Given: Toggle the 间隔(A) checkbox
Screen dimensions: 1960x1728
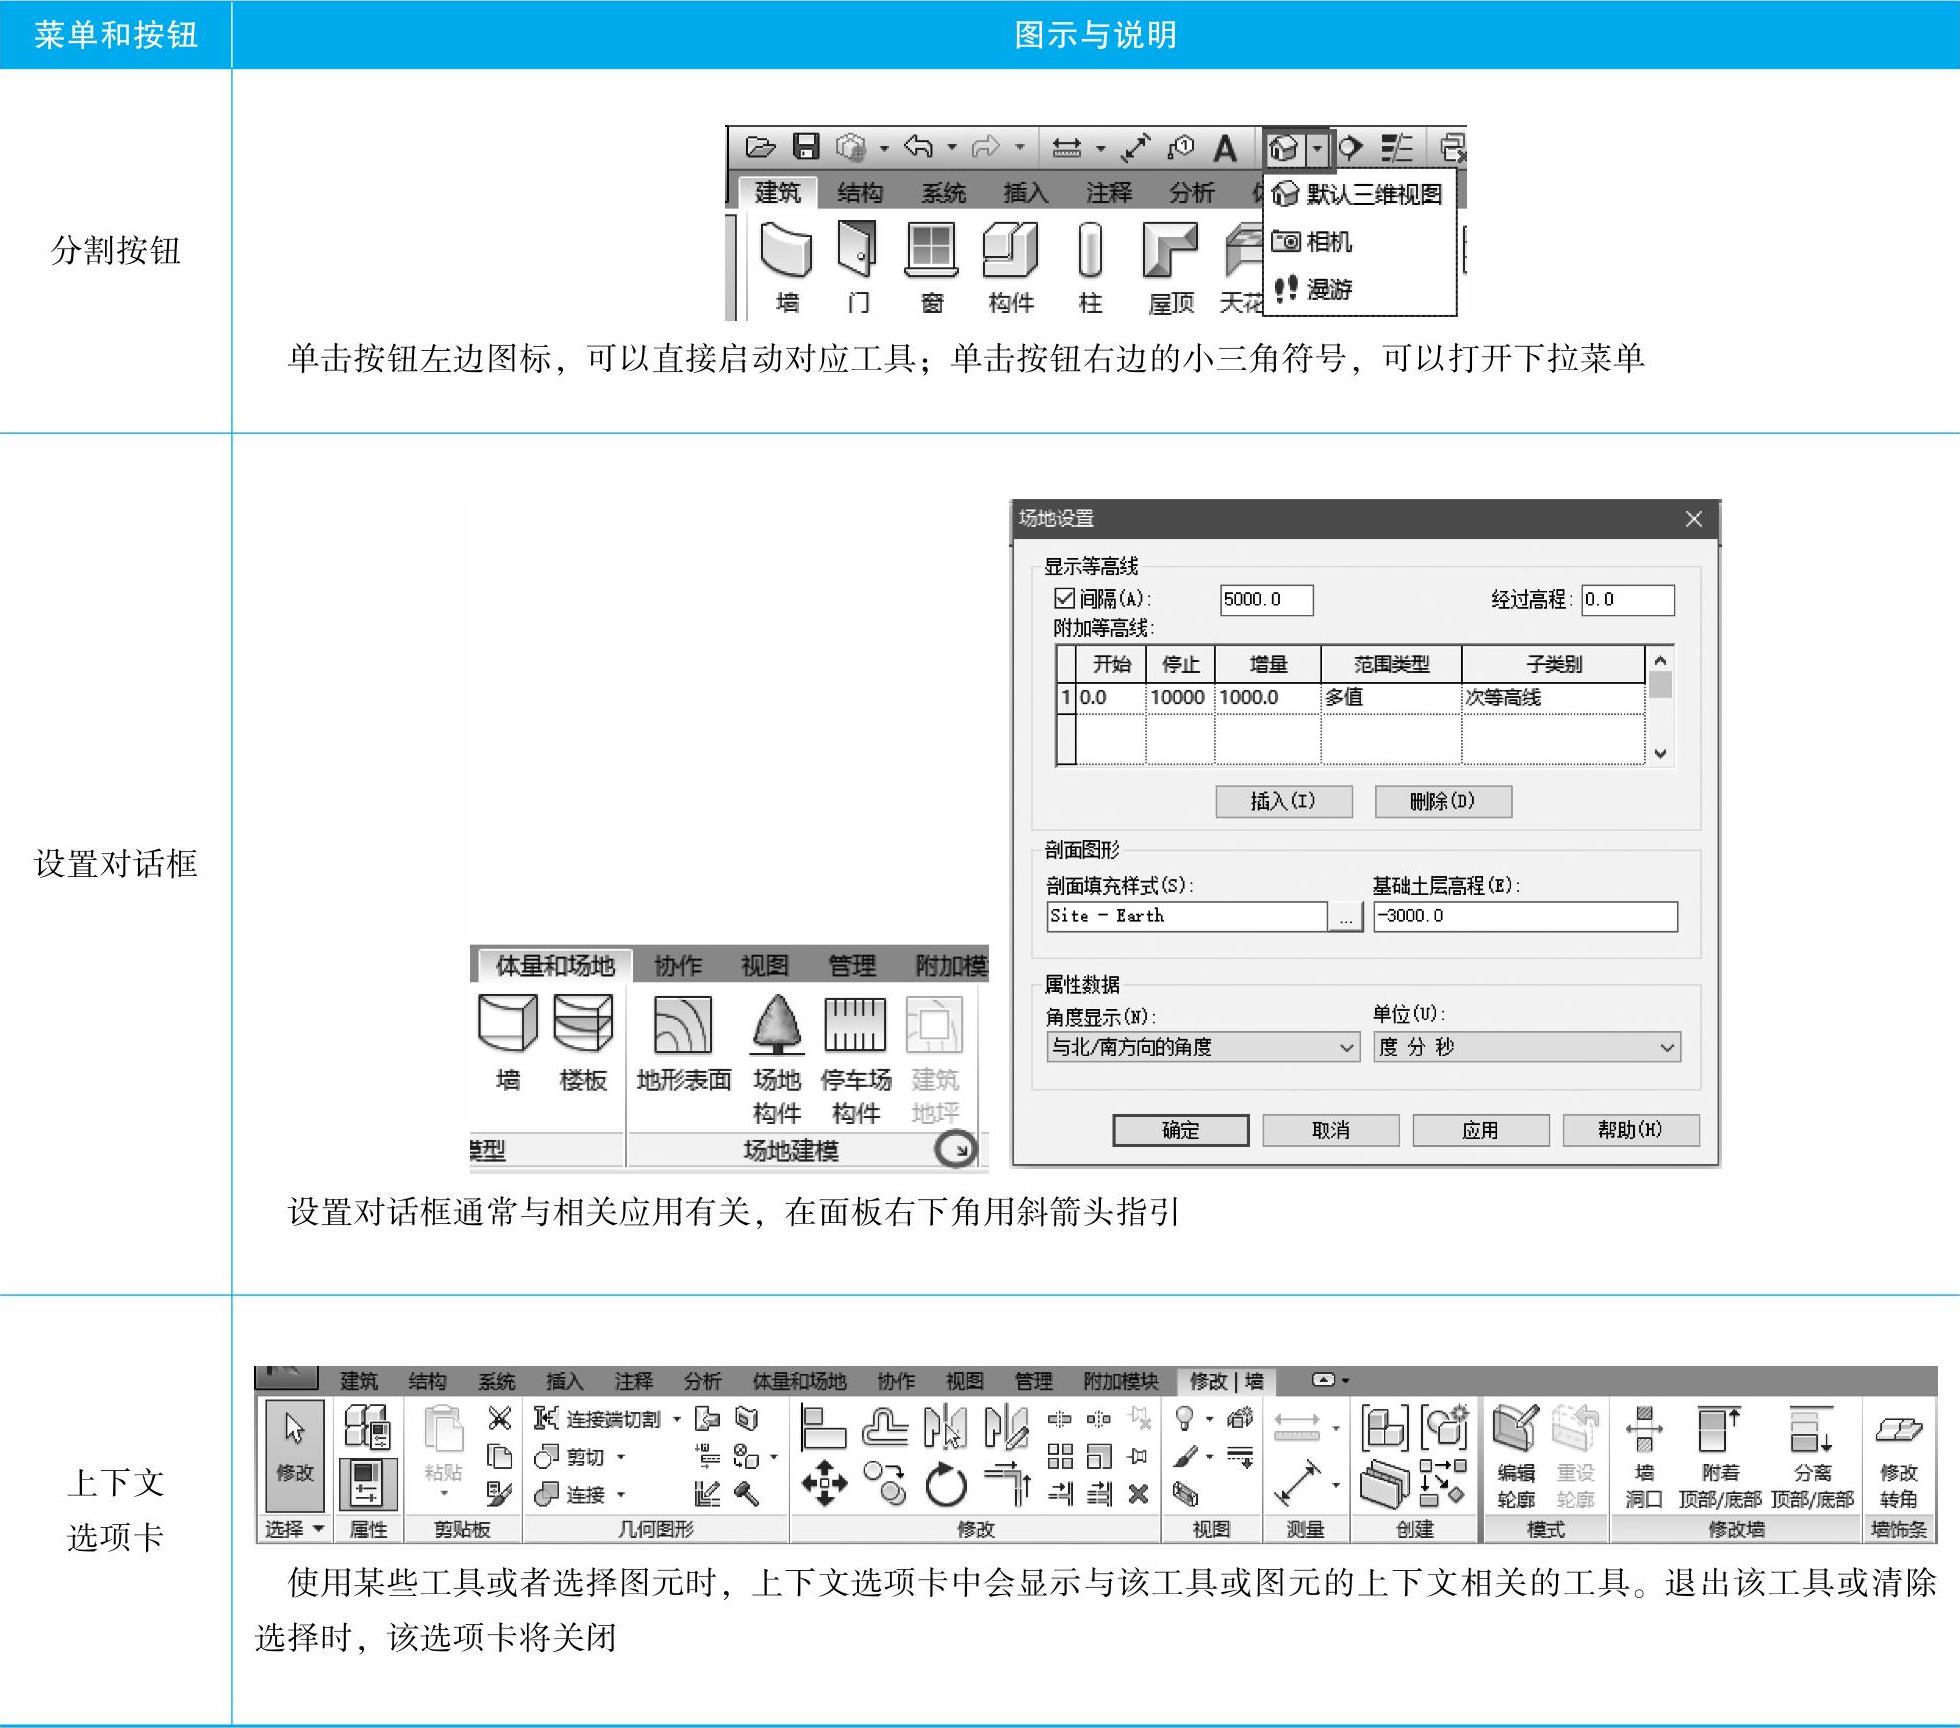Looking at the screenshot, I should 1065,598.
